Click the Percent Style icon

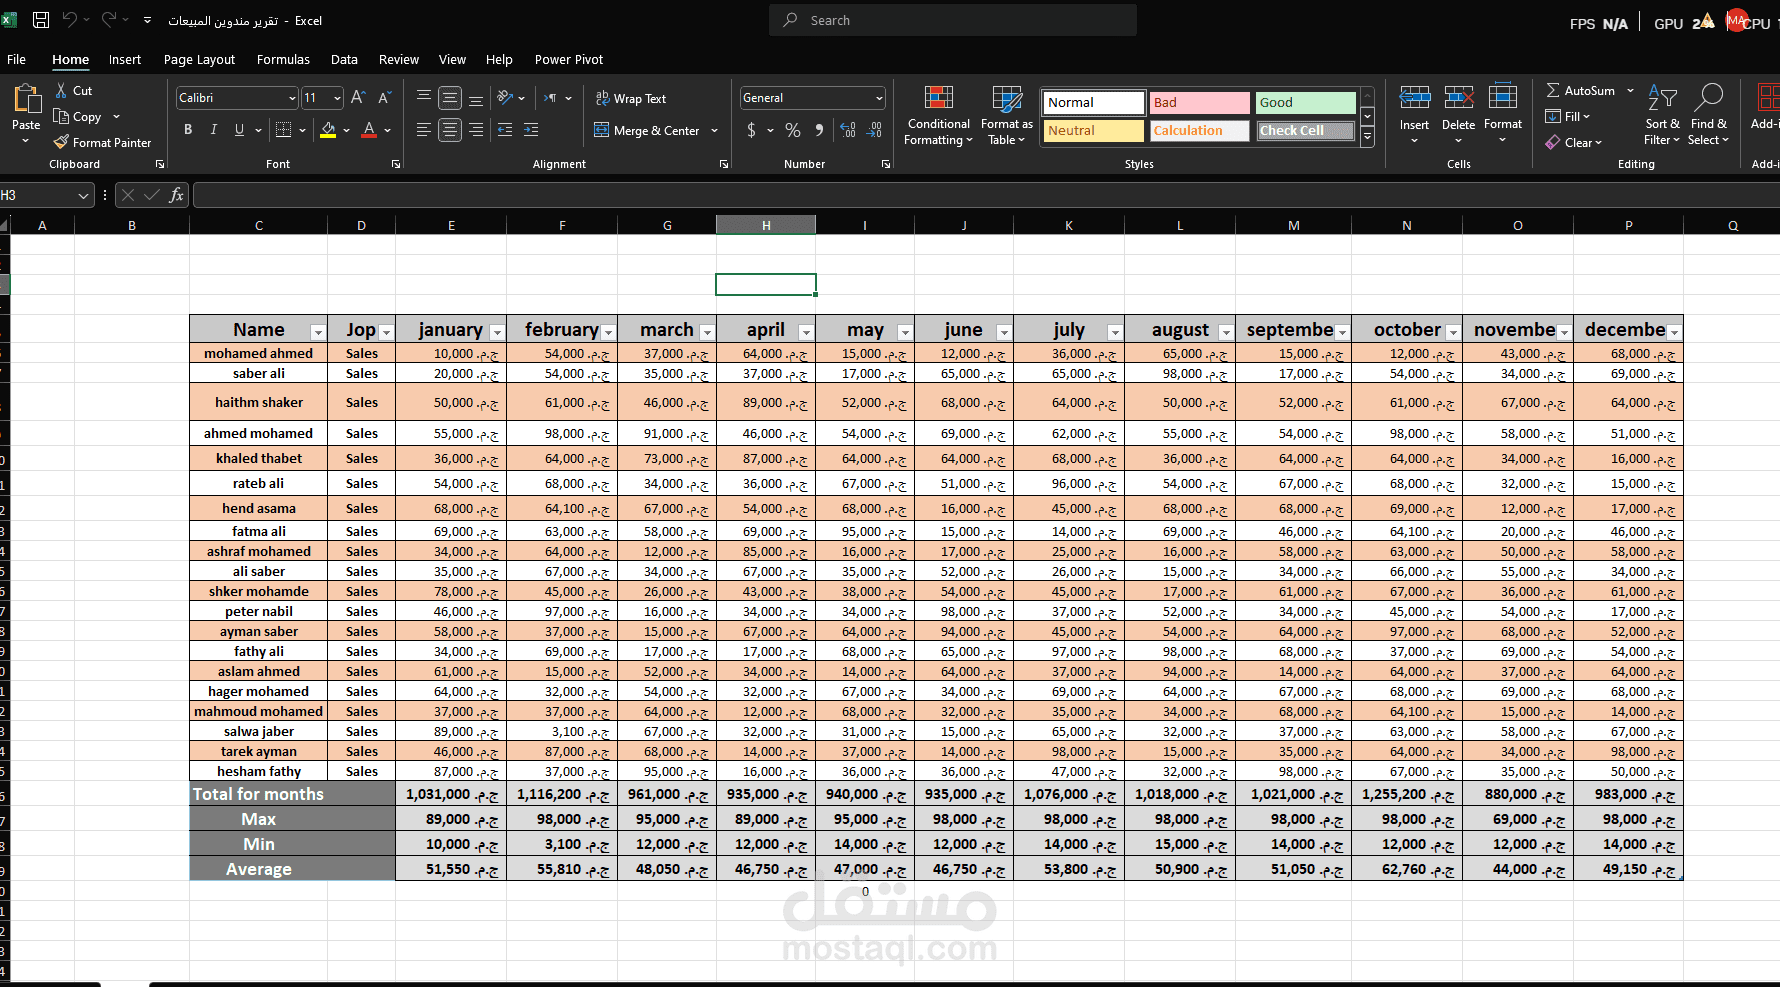[793, 130]
